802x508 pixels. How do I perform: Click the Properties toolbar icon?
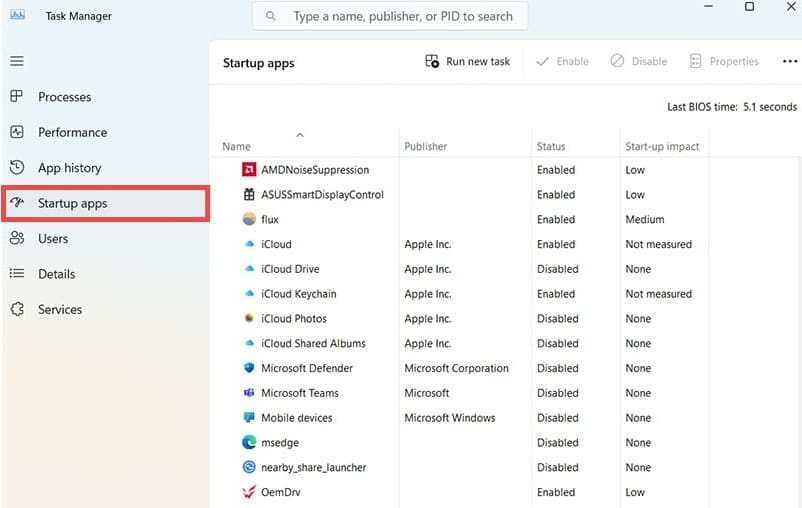click(696, 61)
